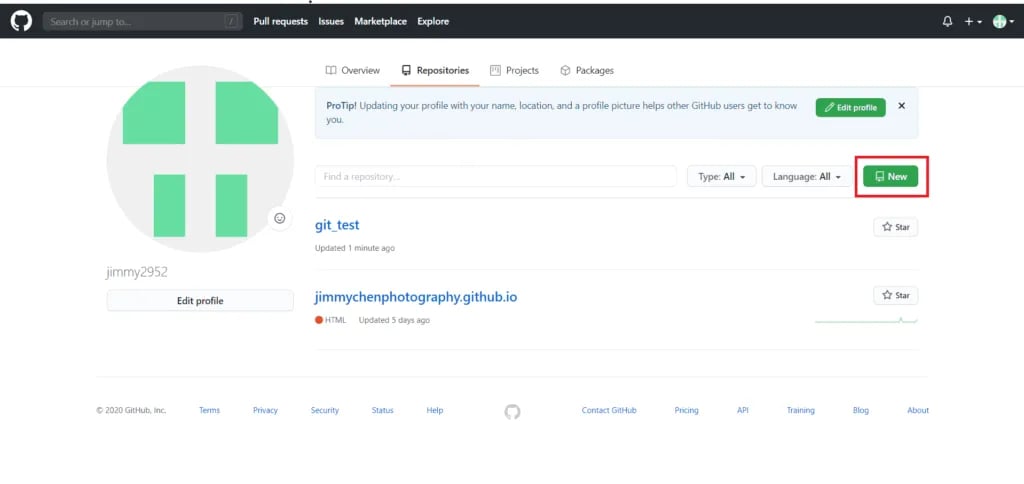Open the Packages tab

tap(587, 71)
